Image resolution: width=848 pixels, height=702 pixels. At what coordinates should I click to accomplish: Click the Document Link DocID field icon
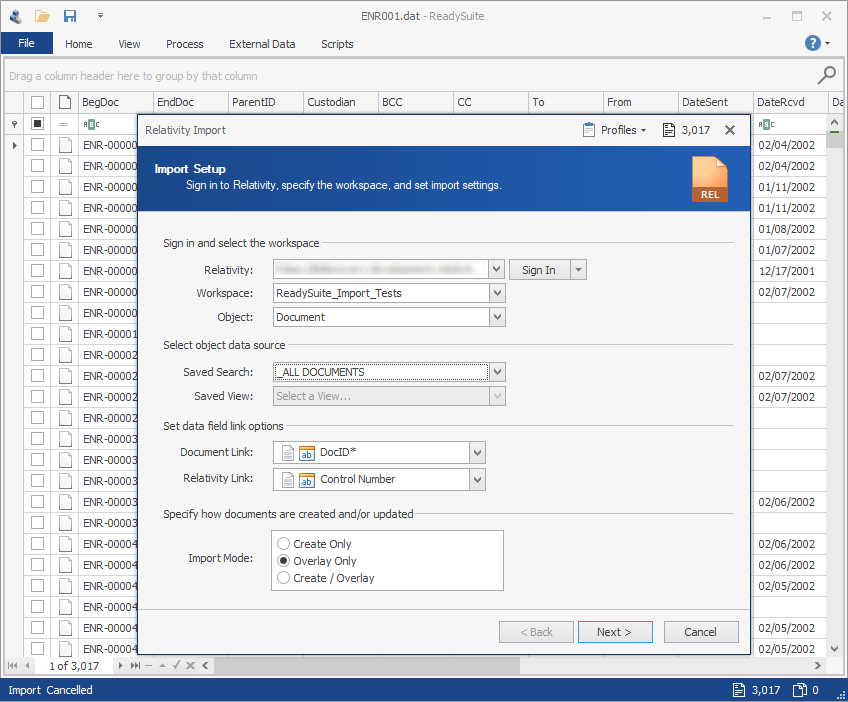tap(307, 453)
